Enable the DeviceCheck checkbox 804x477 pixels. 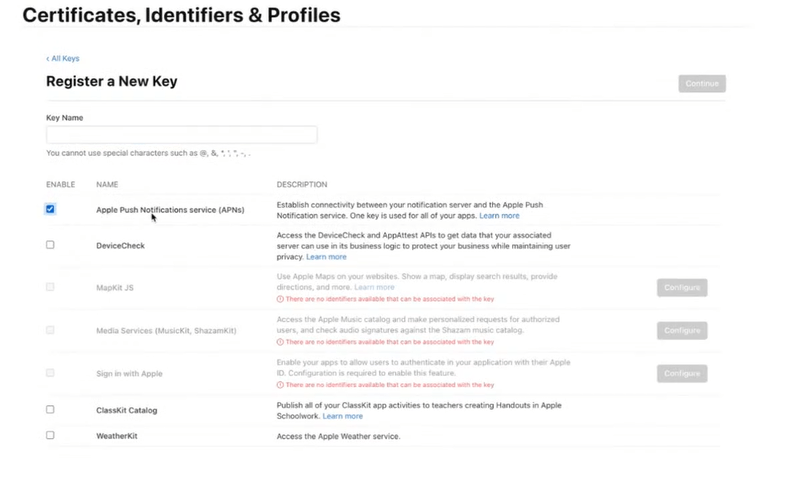[x=50, y=245]
